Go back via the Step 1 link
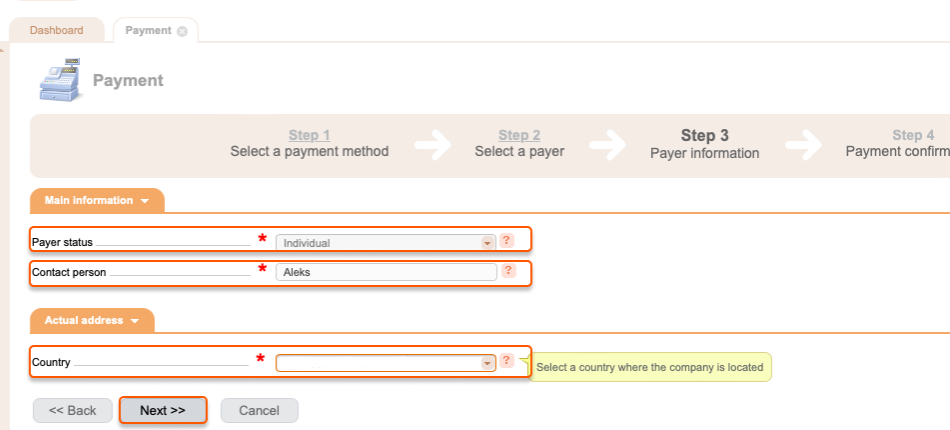 [310, 135]
